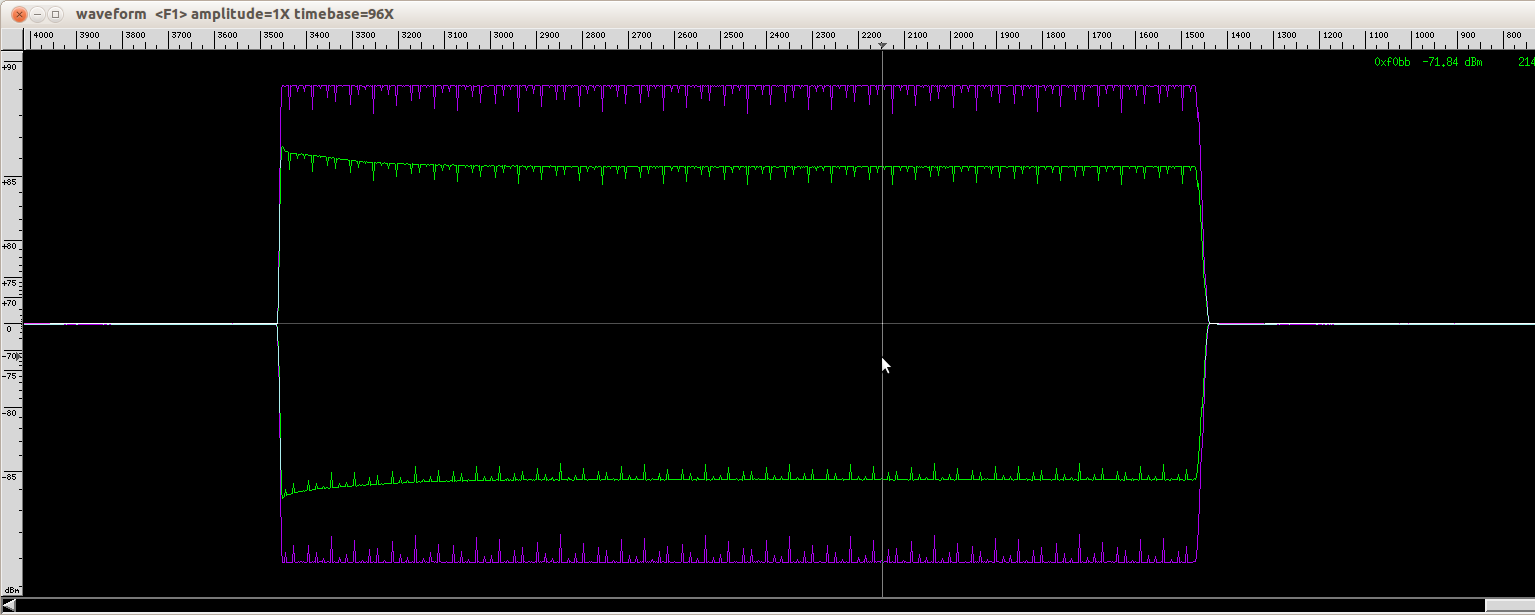Image resolution: width=1535 pixels, height=615 pixels.
Task: Click the 2800 mark on time ruler
Action: [595, 36]
